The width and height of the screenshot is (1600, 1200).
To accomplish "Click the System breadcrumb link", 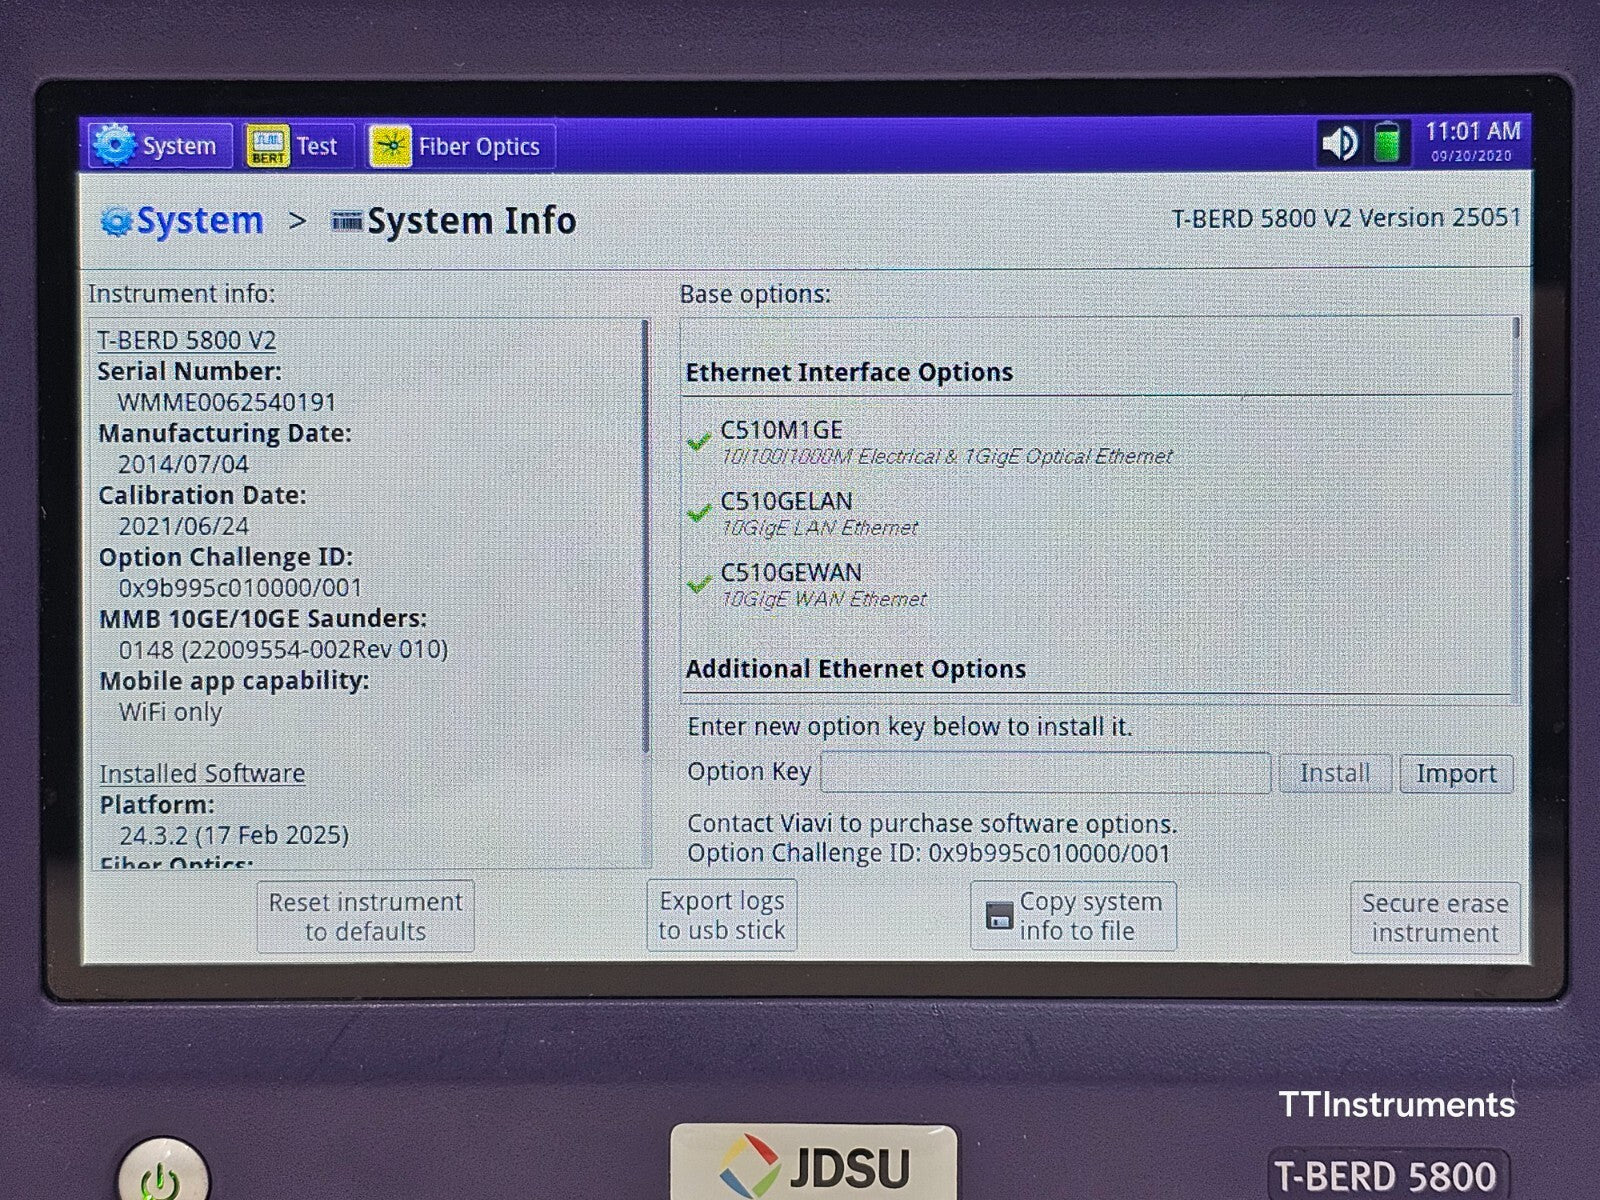I will (200, 220).
